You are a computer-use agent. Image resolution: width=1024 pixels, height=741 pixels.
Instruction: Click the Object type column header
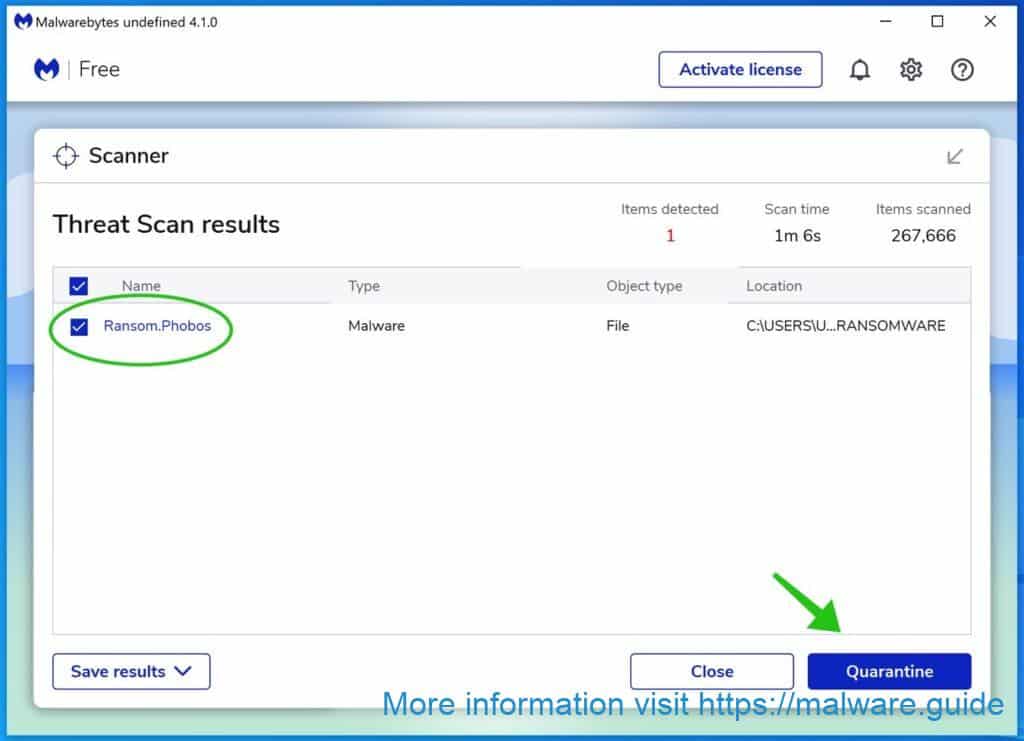tap(644, 286)
